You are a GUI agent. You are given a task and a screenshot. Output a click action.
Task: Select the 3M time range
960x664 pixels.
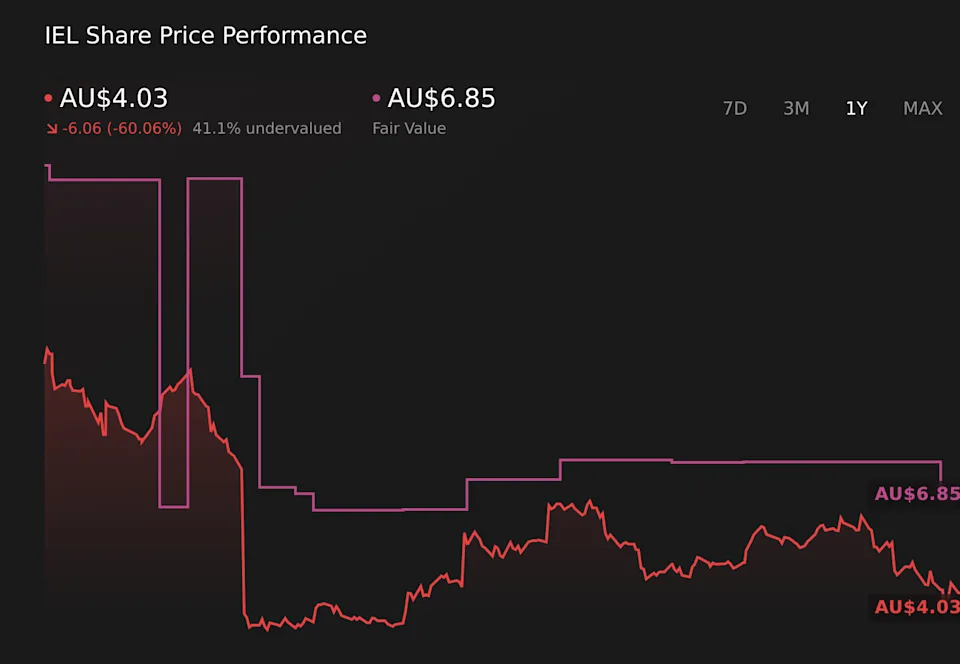point(796,108)
